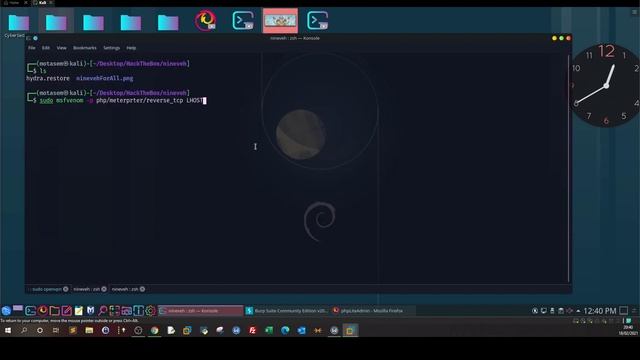The height and width of the screenshot is (360, 640).
Task: Open Konsole Bookmarks menu
Action: point(84,48)
